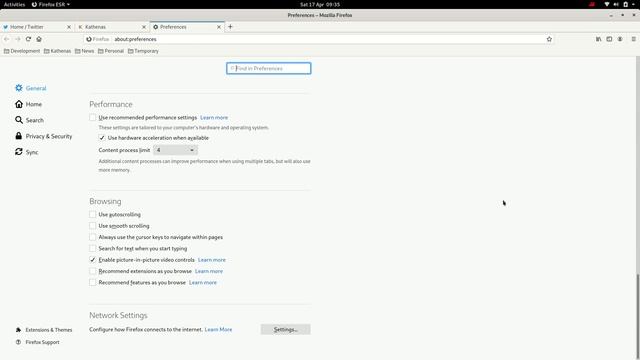
Task: Open the Sync preferences category
Action: (x=27, y=152)
